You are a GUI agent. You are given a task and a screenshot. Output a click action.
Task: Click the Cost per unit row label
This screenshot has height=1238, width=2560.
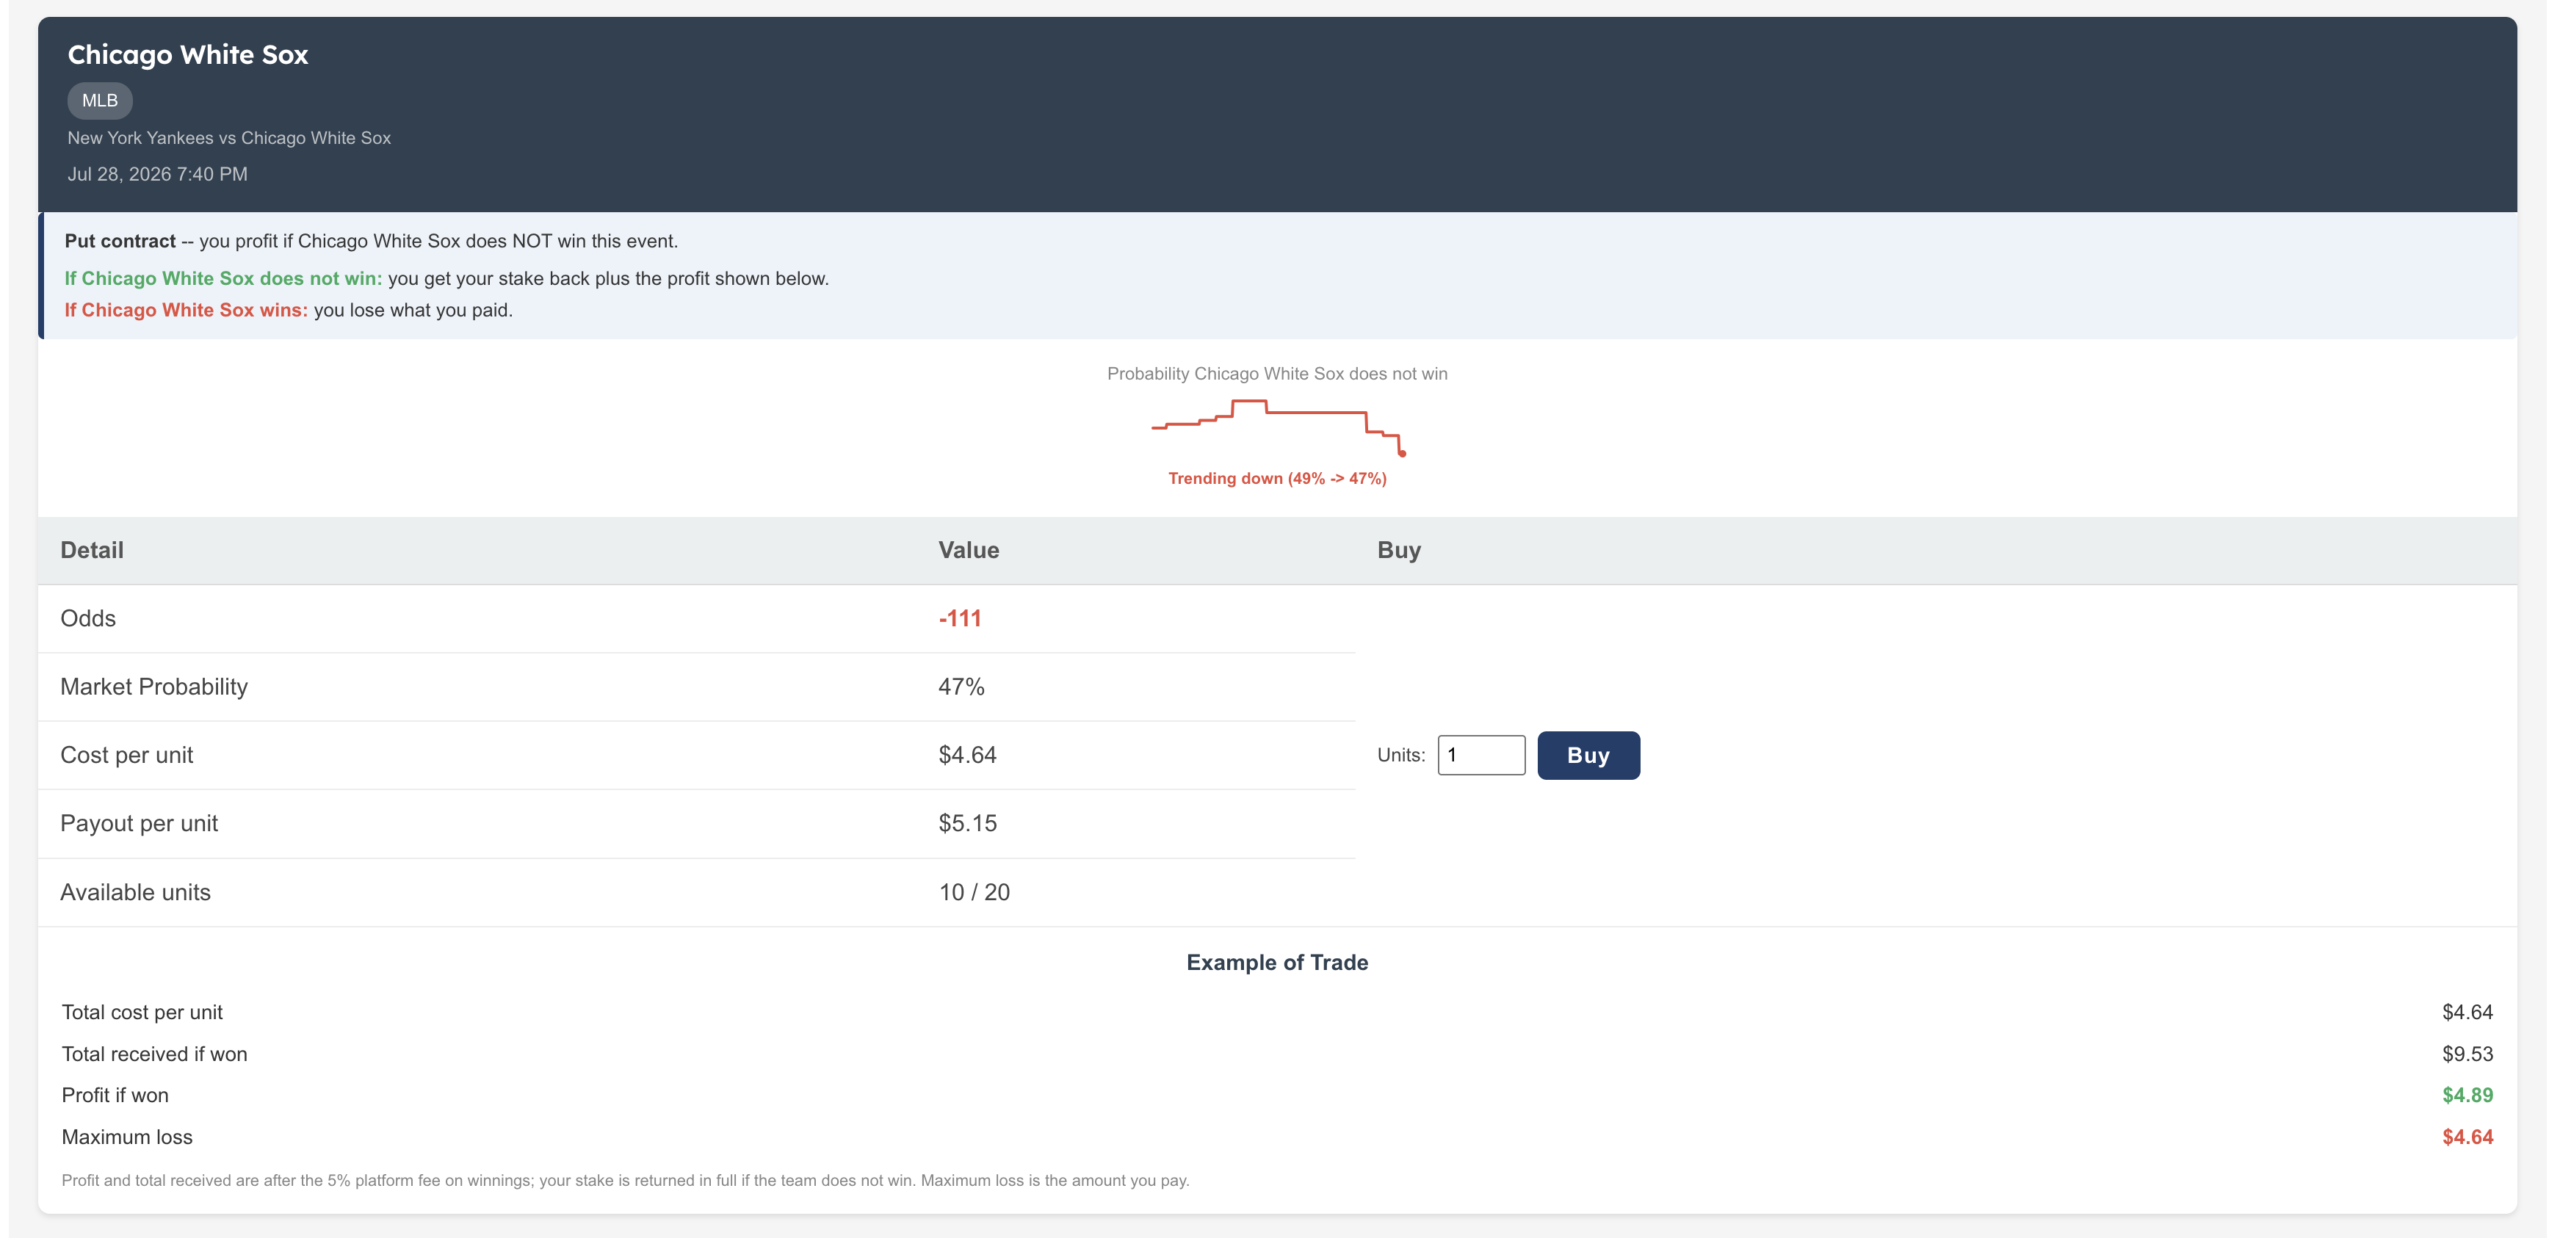click(x=127, y=755)
